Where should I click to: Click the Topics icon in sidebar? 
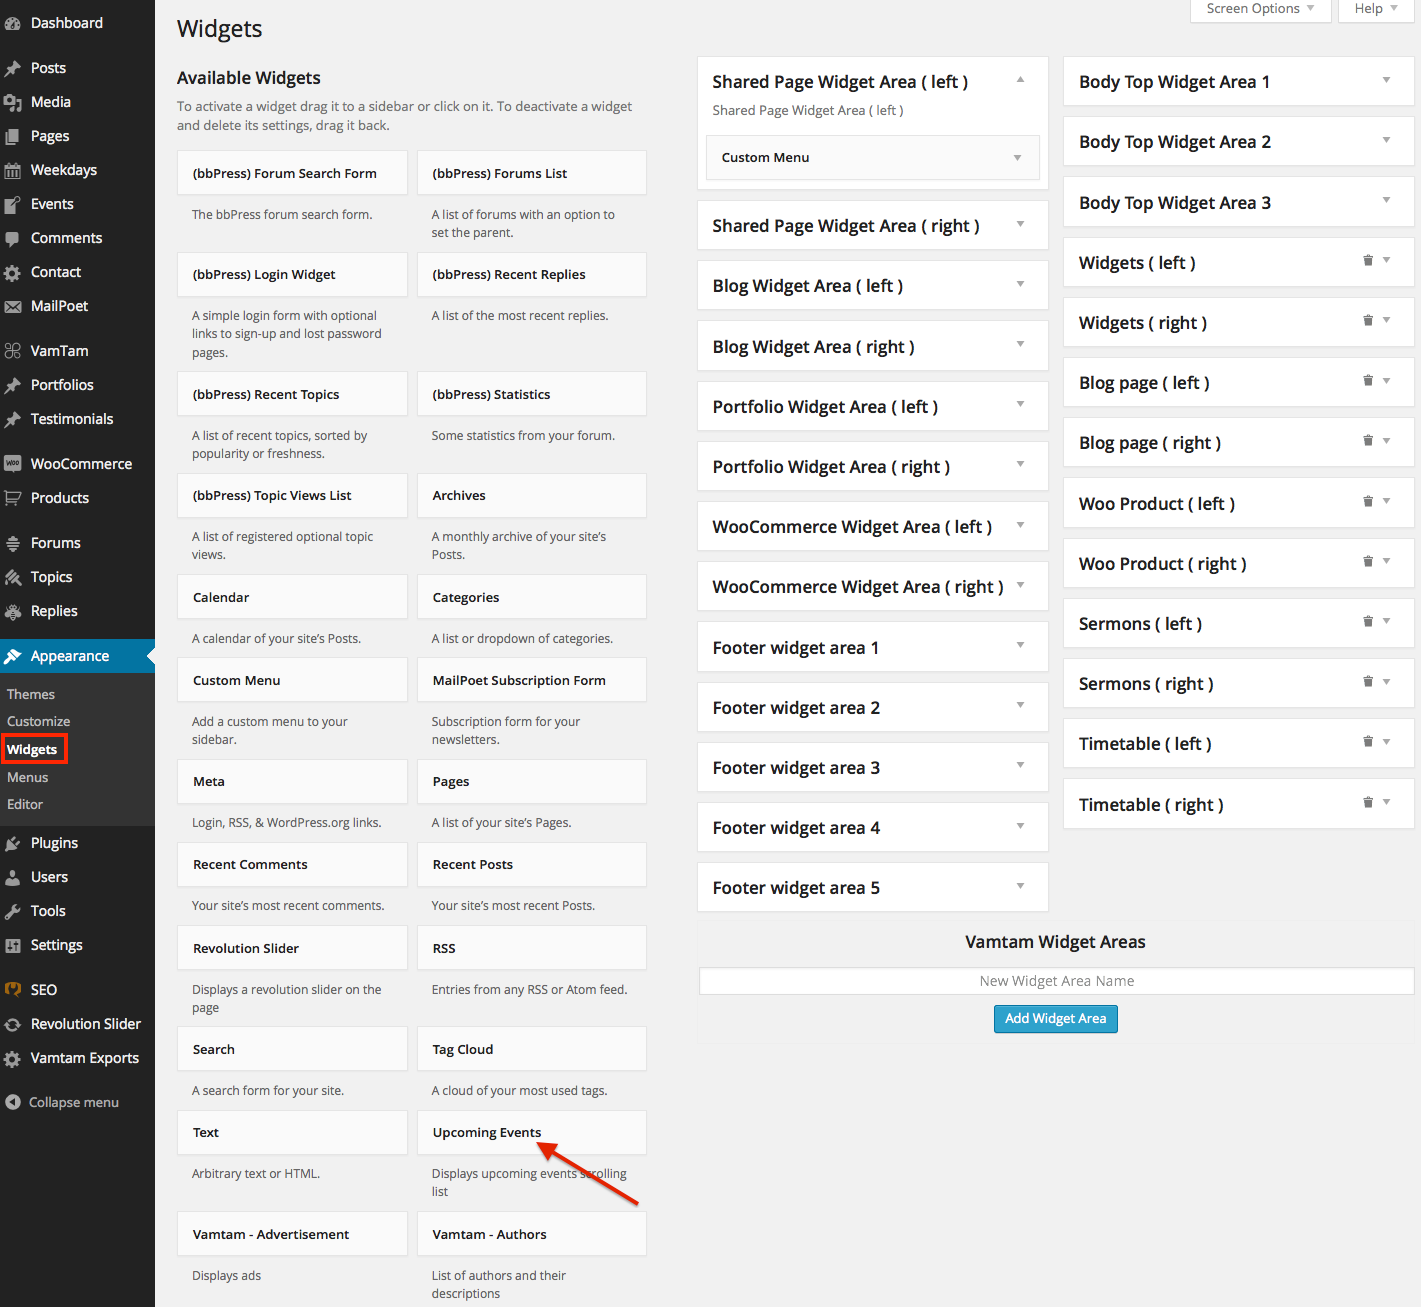[13, 577]
